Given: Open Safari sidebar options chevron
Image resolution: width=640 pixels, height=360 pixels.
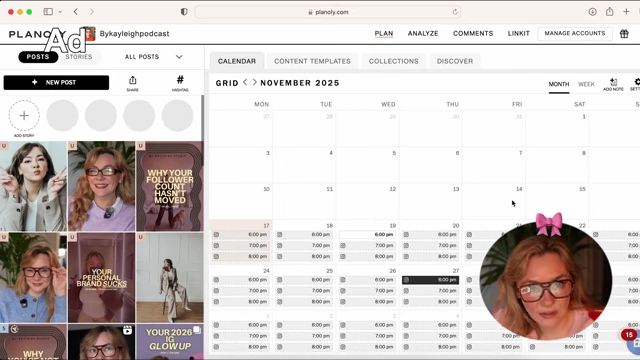Looking at the screenshot, I should (x=60, y=12).
